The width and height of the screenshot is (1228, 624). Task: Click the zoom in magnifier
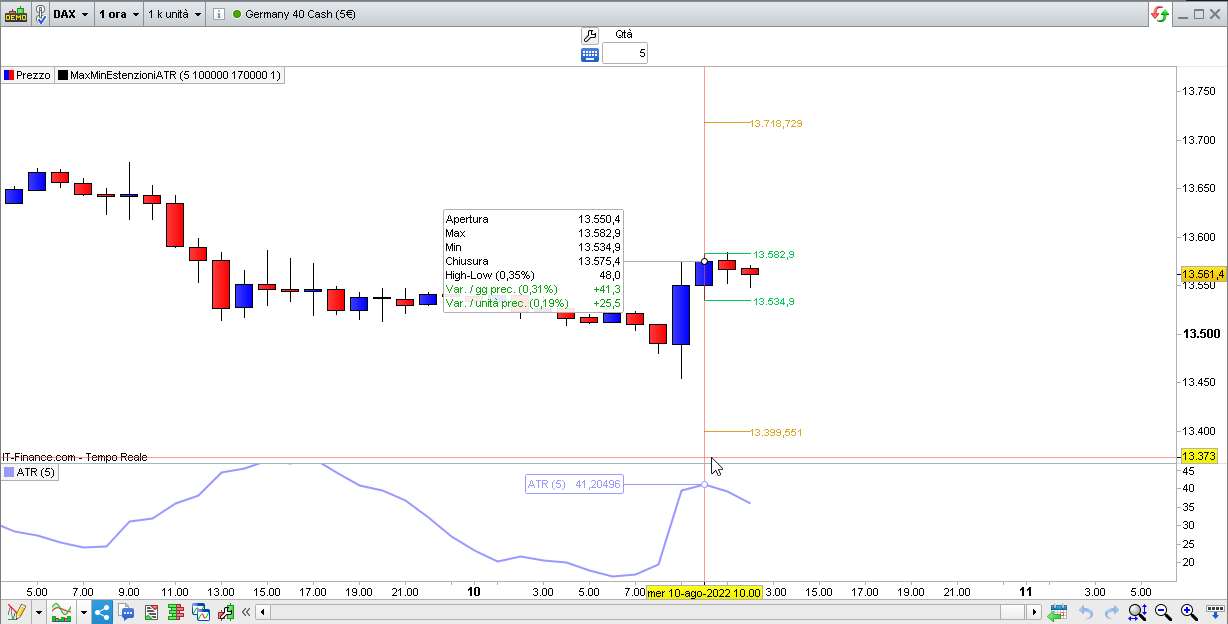(1189, 612)
